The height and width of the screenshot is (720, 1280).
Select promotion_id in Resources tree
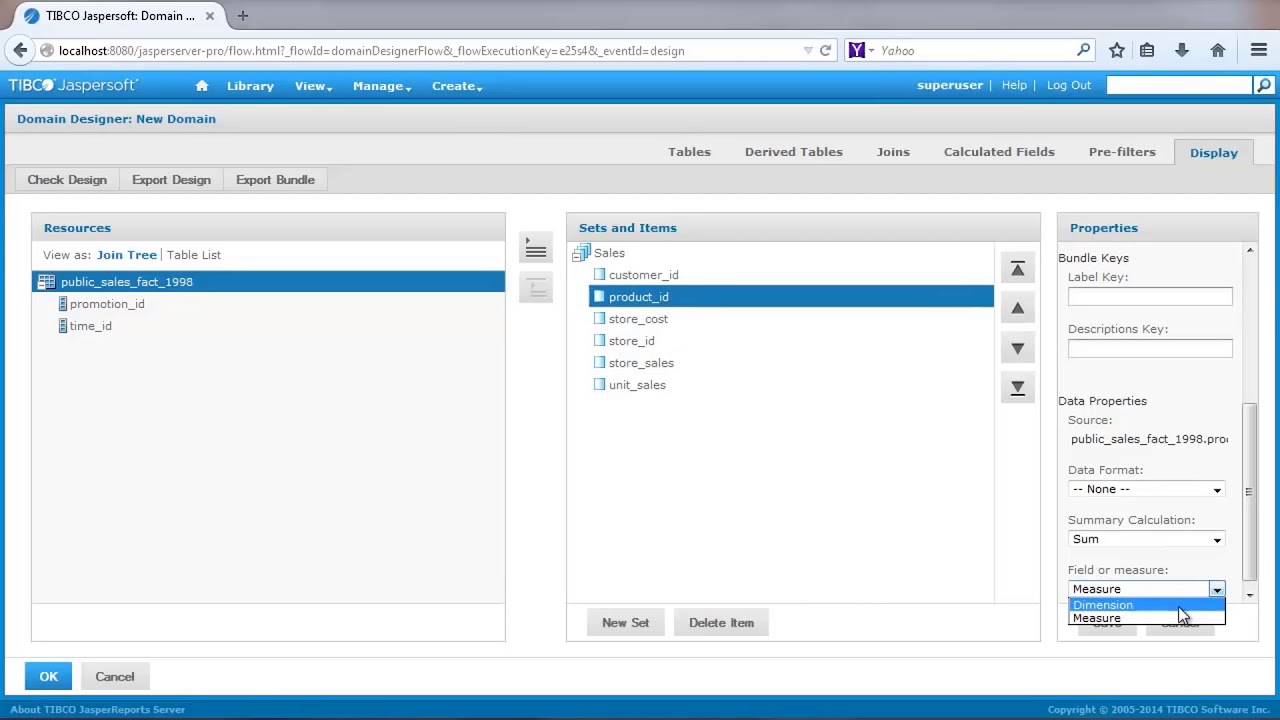coord(107,304)
